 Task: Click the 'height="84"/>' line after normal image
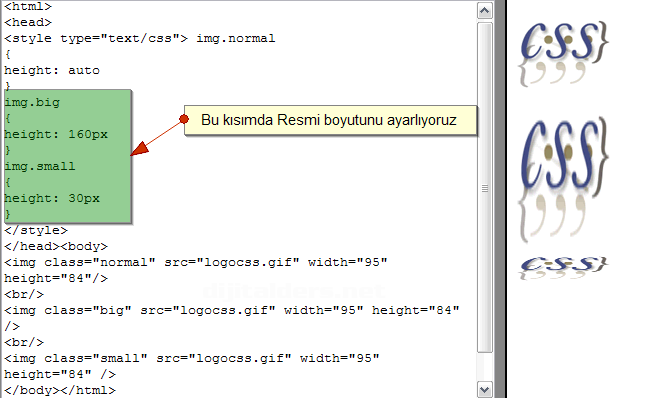click(x=56, y=278)
